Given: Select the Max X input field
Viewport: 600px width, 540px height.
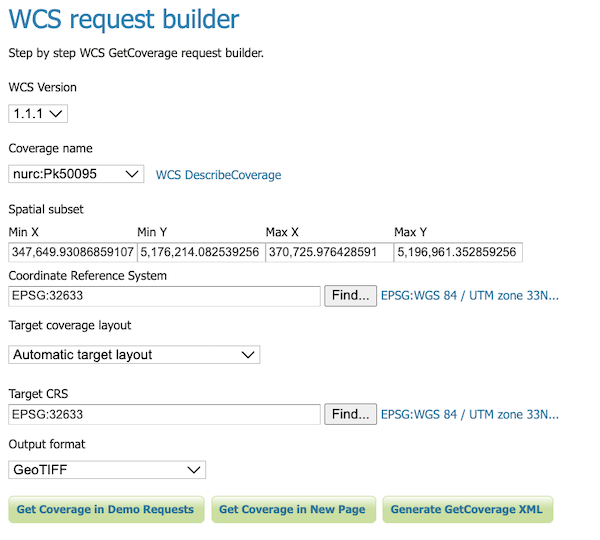Looking at the screenshot, I should click(328, 252).
